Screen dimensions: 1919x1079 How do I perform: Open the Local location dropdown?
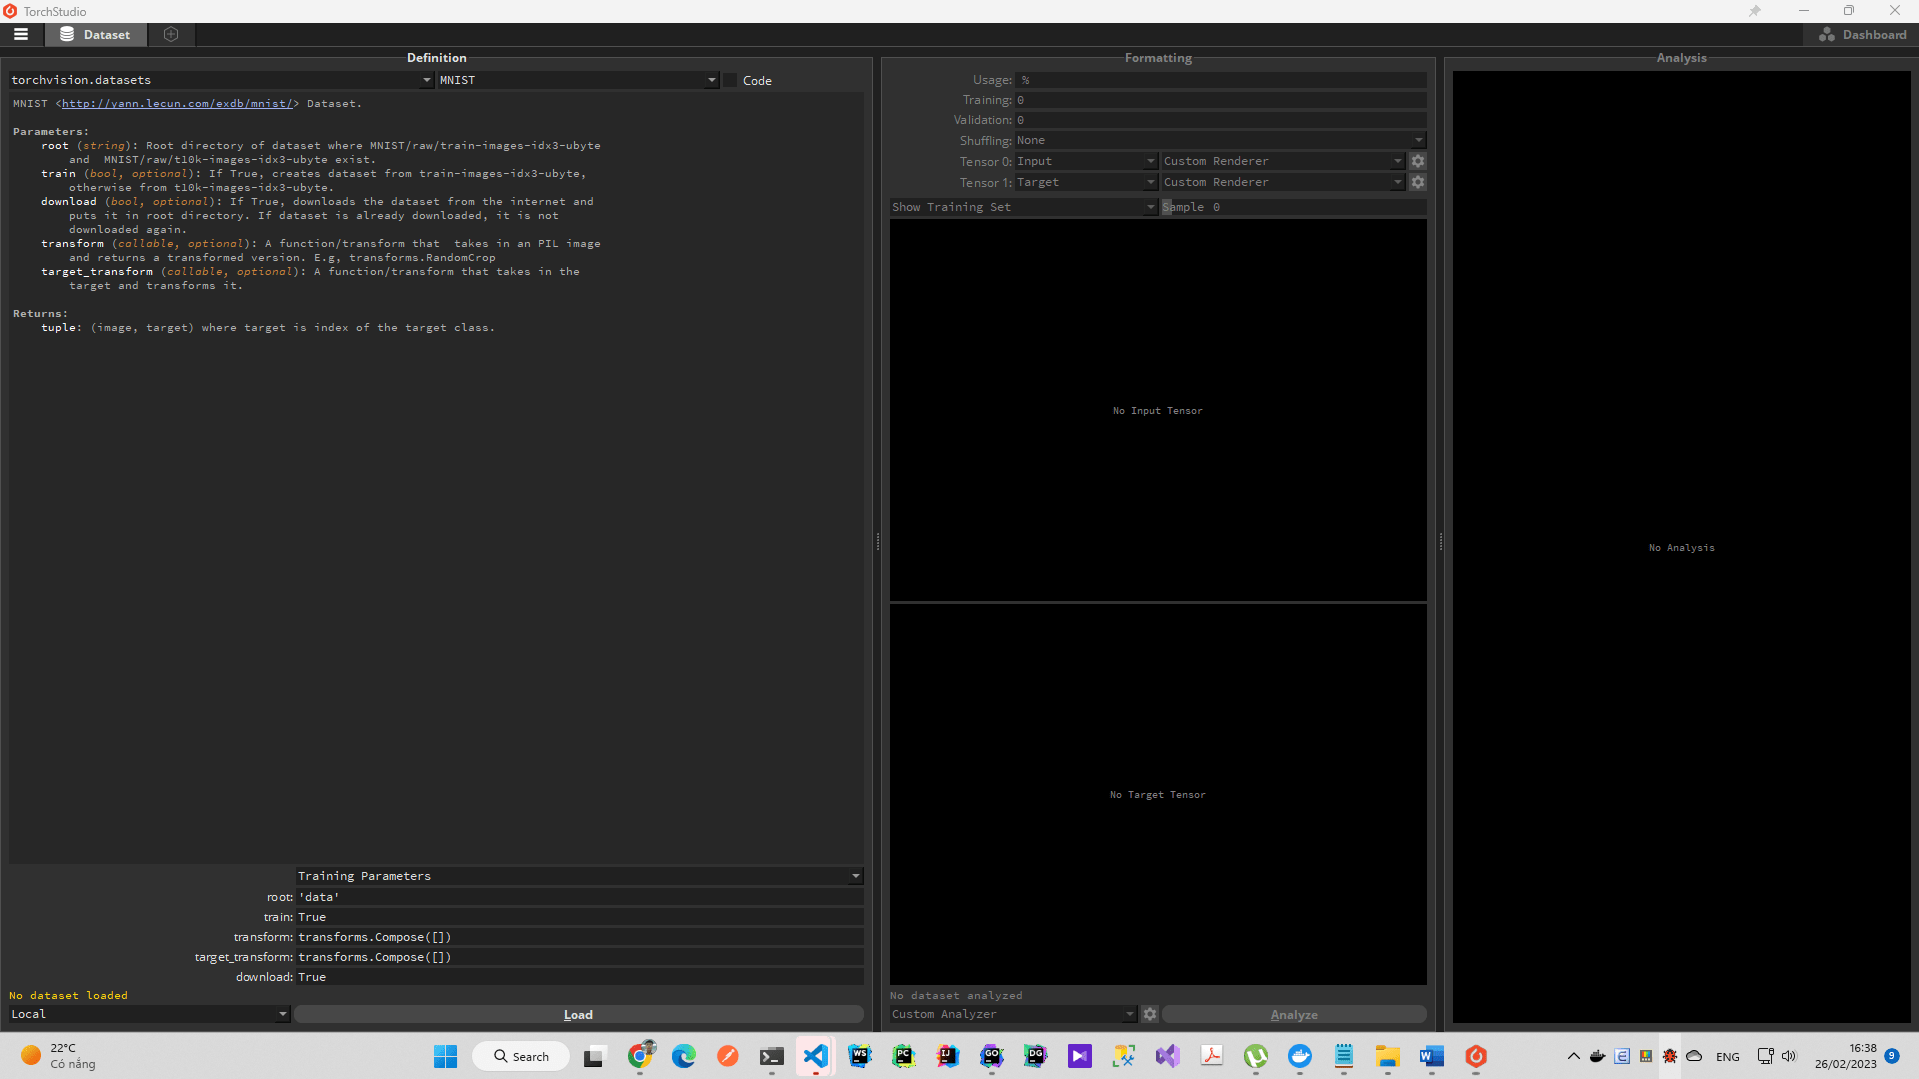click(149, 1014)
